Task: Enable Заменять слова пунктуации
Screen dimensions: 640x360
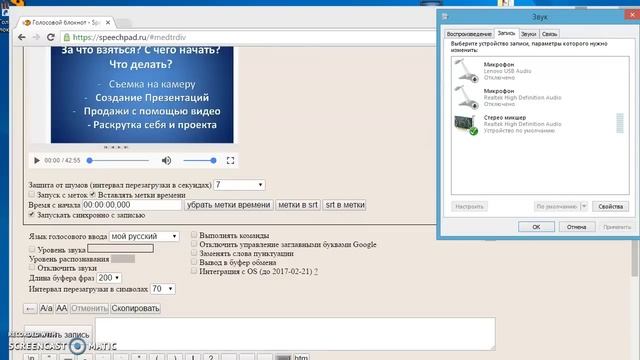Action: pos(194,253)
